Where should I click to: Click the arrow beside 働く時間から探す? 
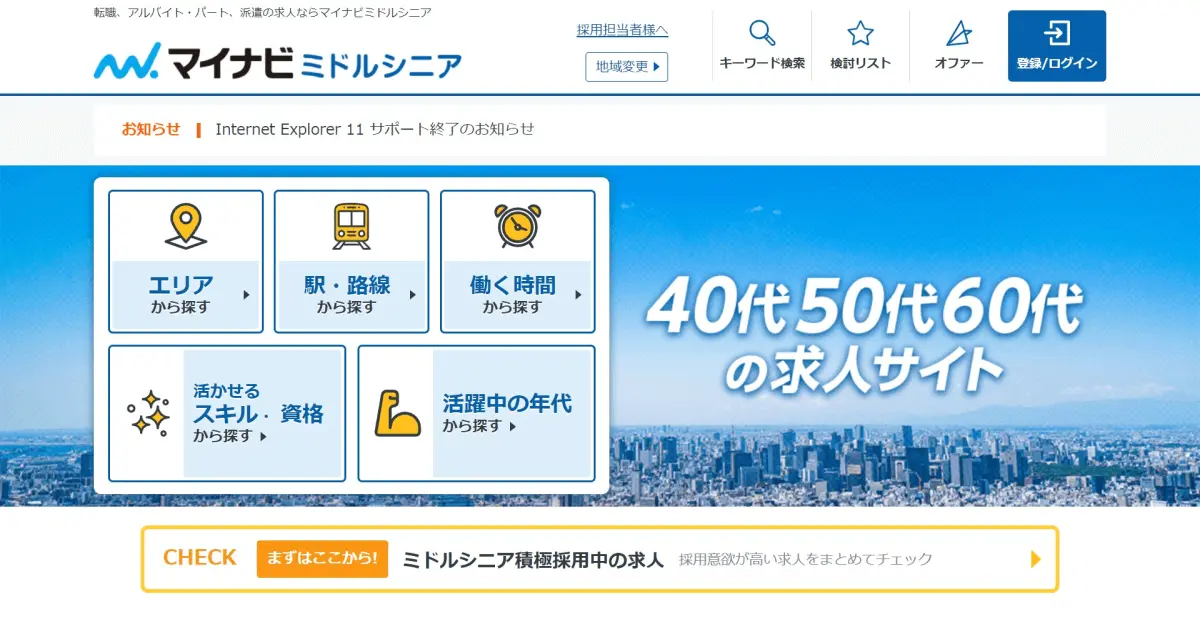[578, 295]
